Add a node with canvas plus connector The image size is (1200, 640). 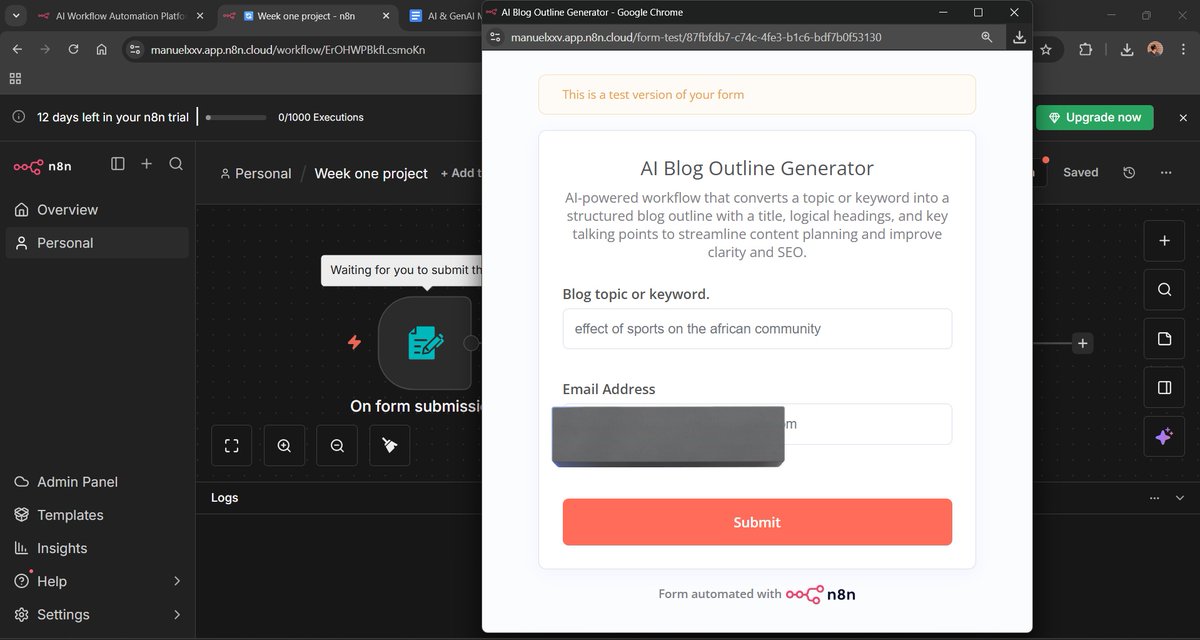[x=1082, y=343]
